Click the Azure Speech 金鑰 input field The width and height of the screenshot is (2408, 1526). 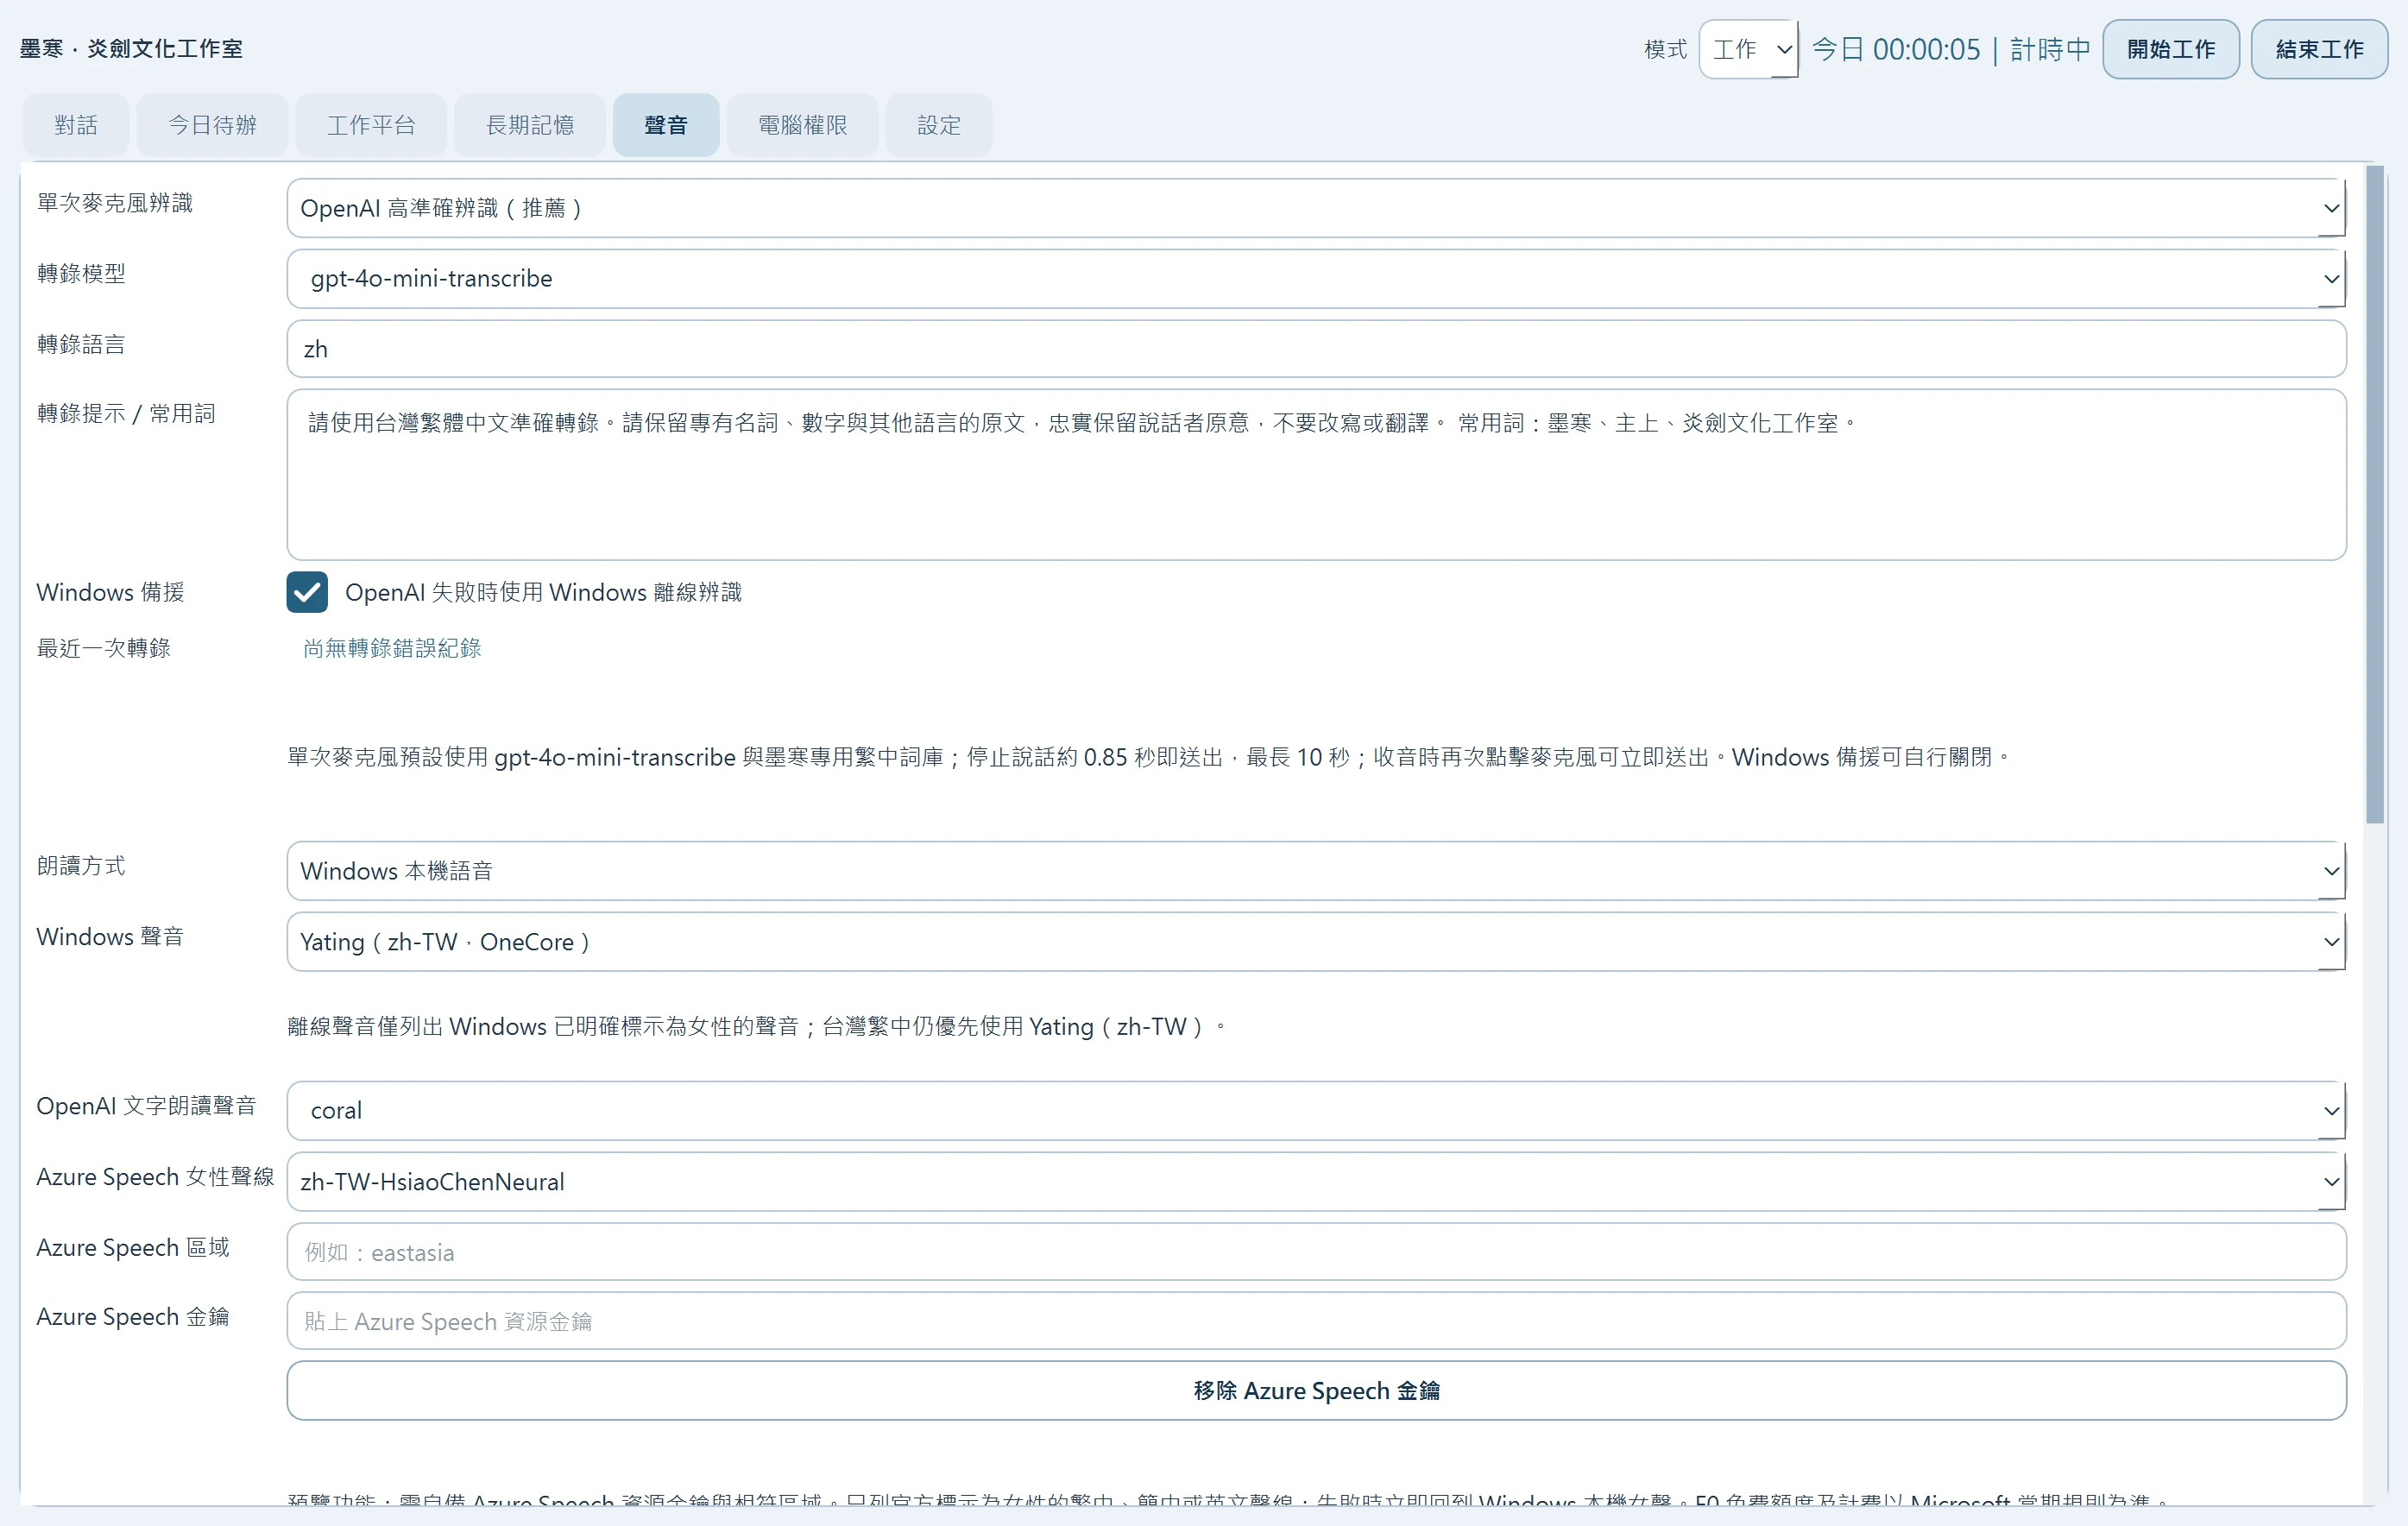[x=1316, y=1320]
